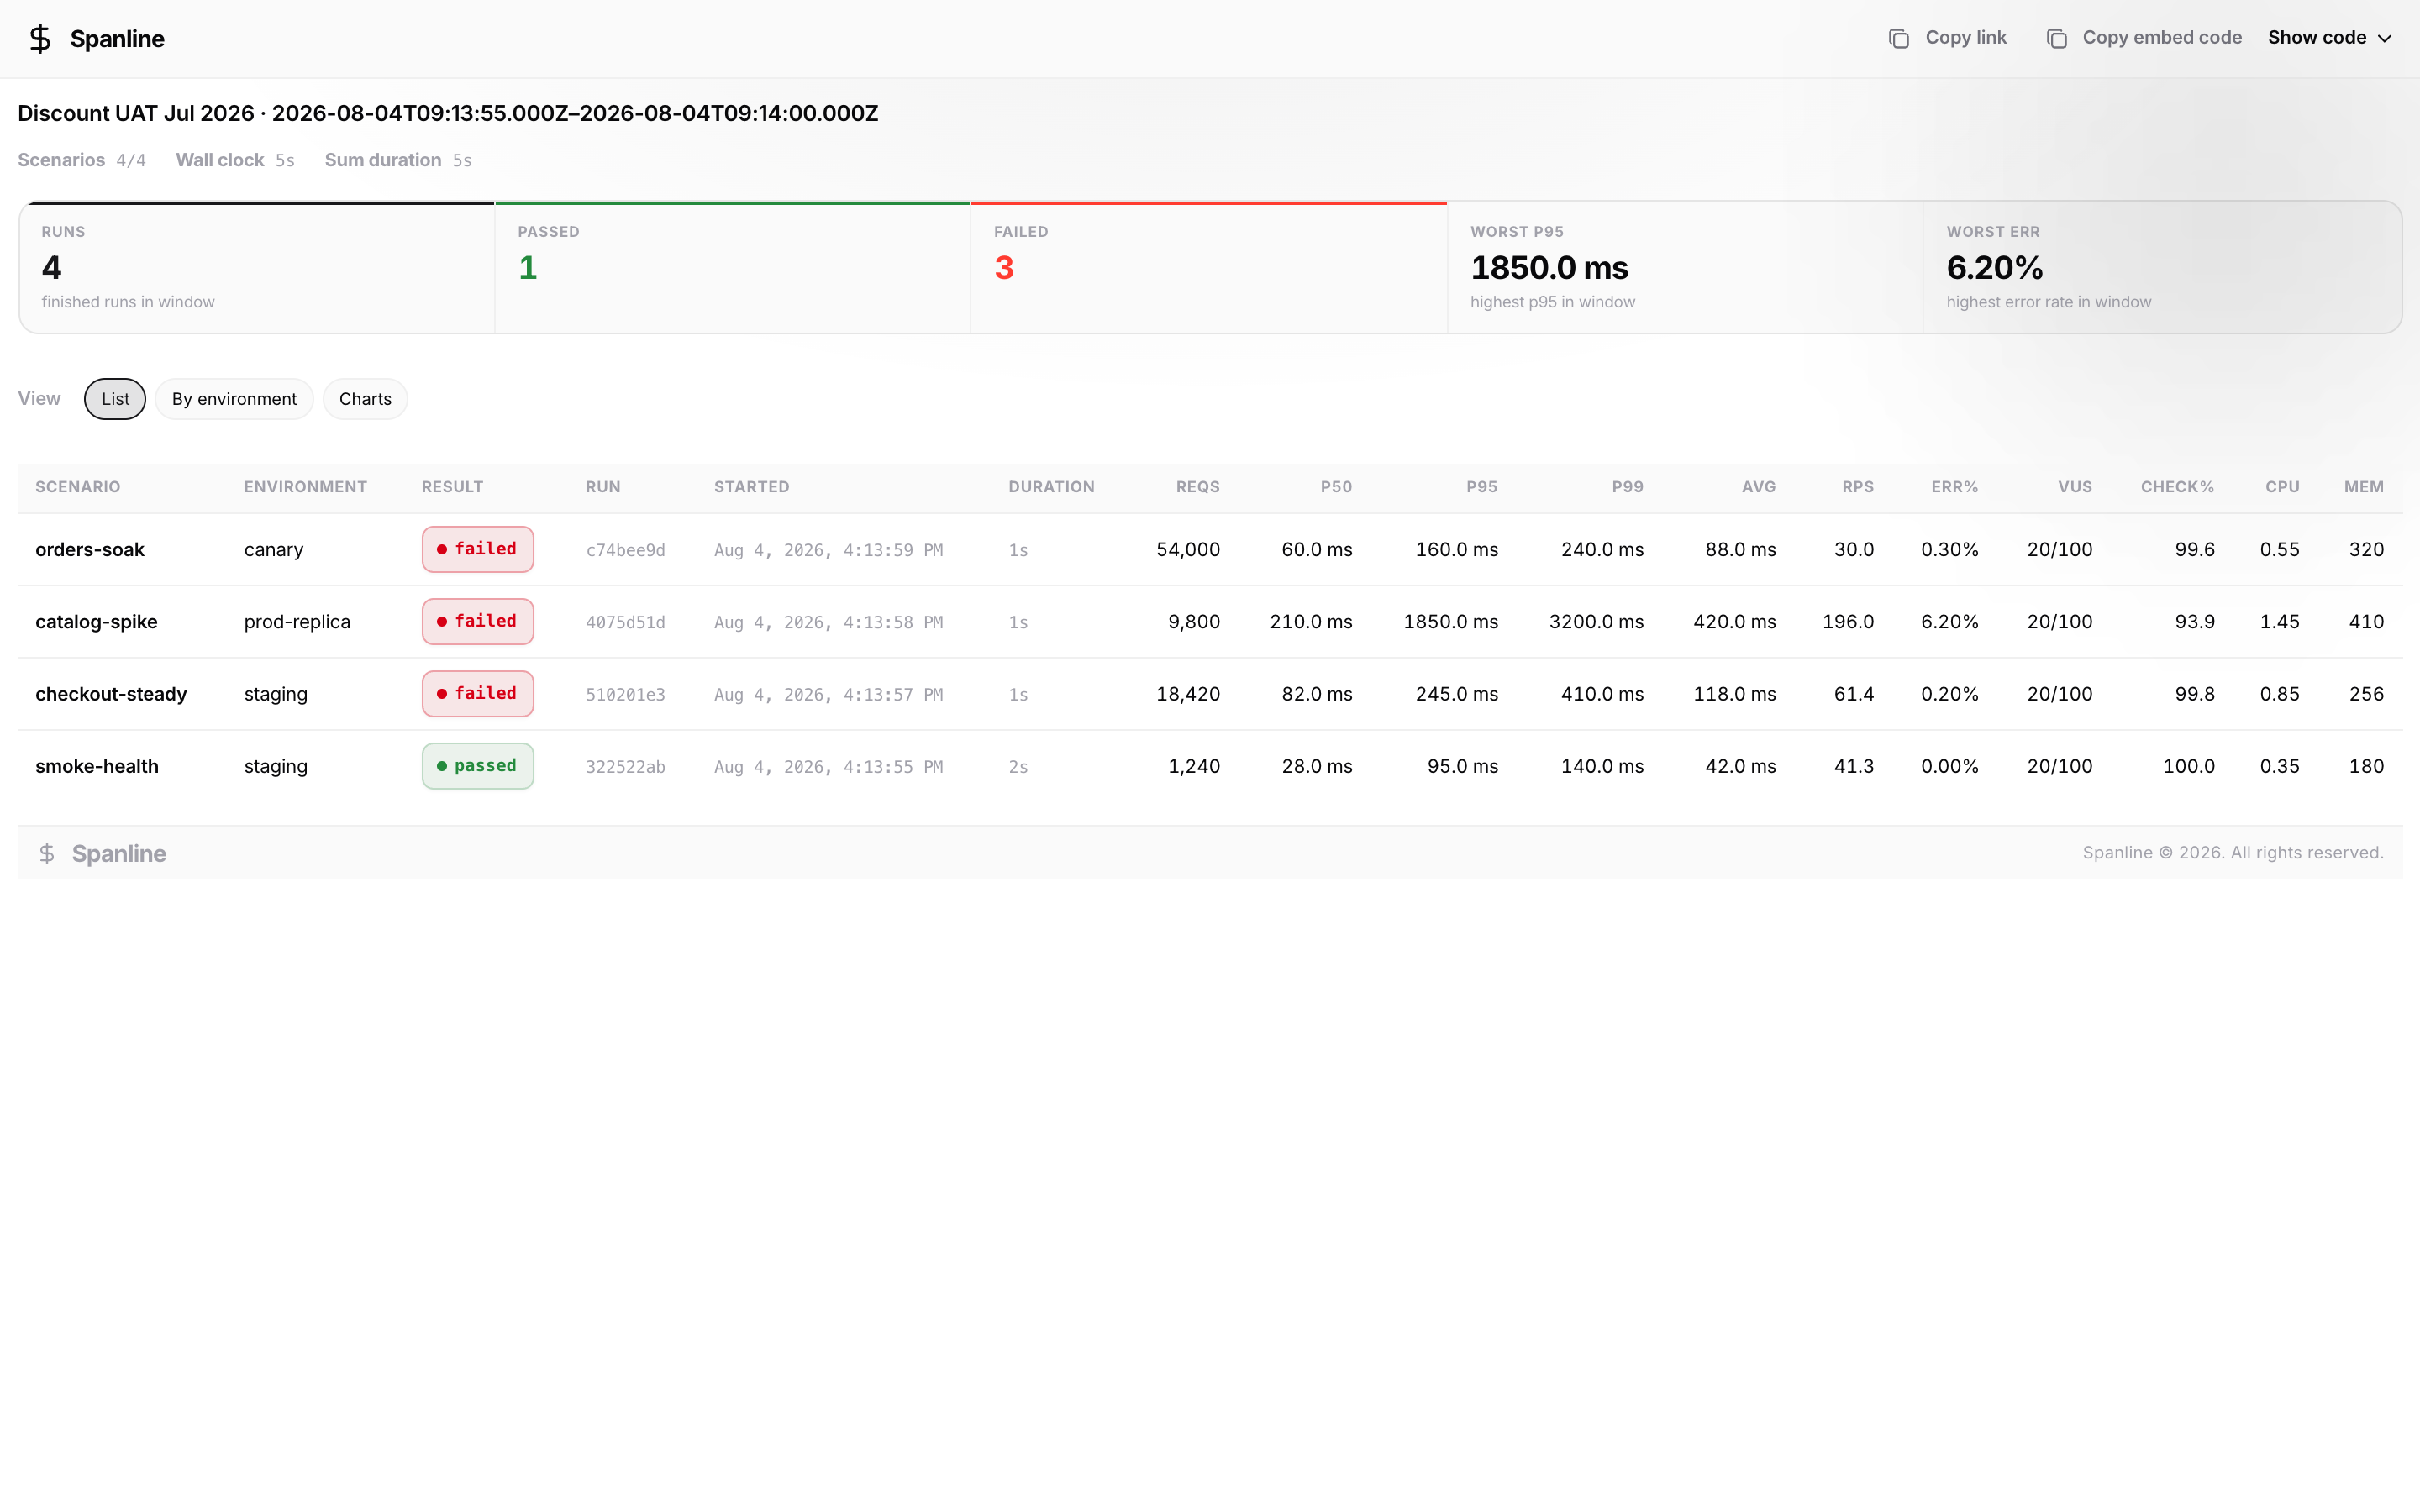The height and width of the screenshot is (1512, 2420).
Task: Click the WORST ERR 6.20% card
Action: click(2162, 267)
